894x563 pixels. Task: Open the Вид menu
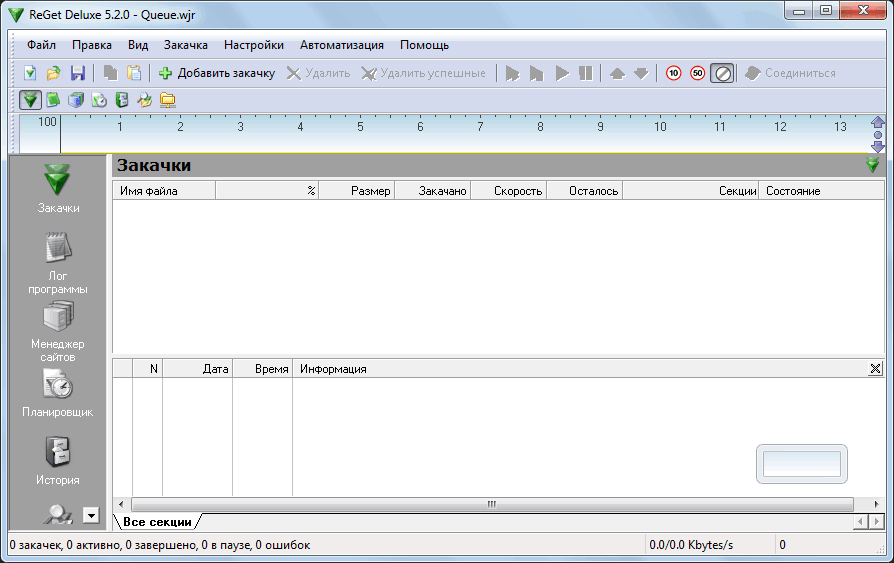(x=137, y=45)
